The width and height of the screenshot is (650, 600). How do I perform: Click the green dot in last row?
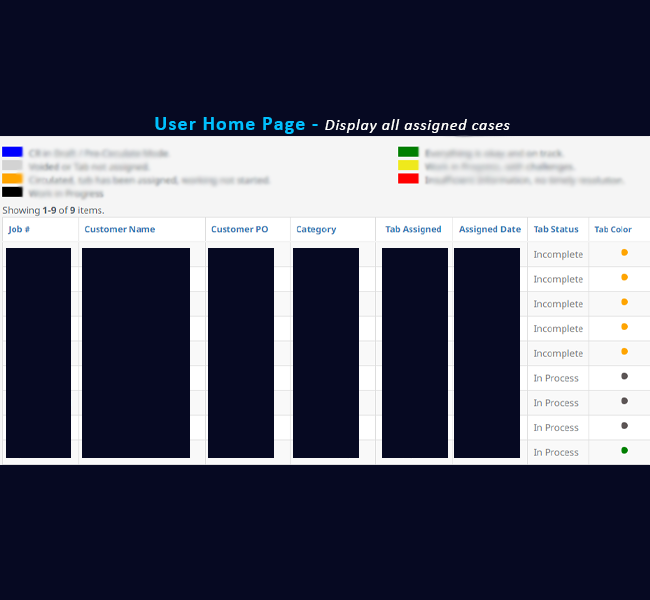[624, 451]
